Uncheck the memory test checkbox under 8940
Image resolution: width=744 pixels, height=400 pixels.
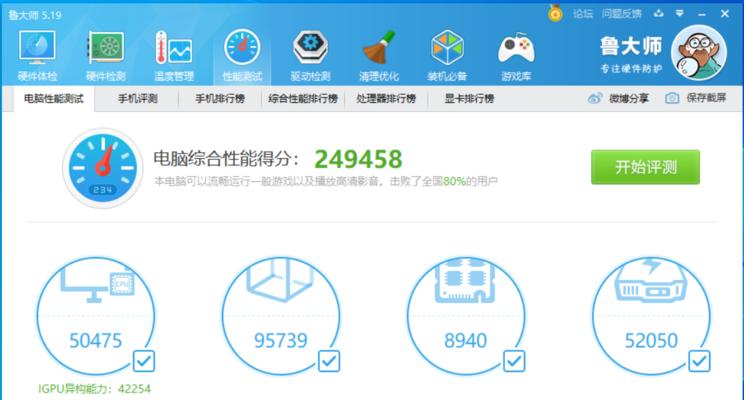tap(514, 361)
